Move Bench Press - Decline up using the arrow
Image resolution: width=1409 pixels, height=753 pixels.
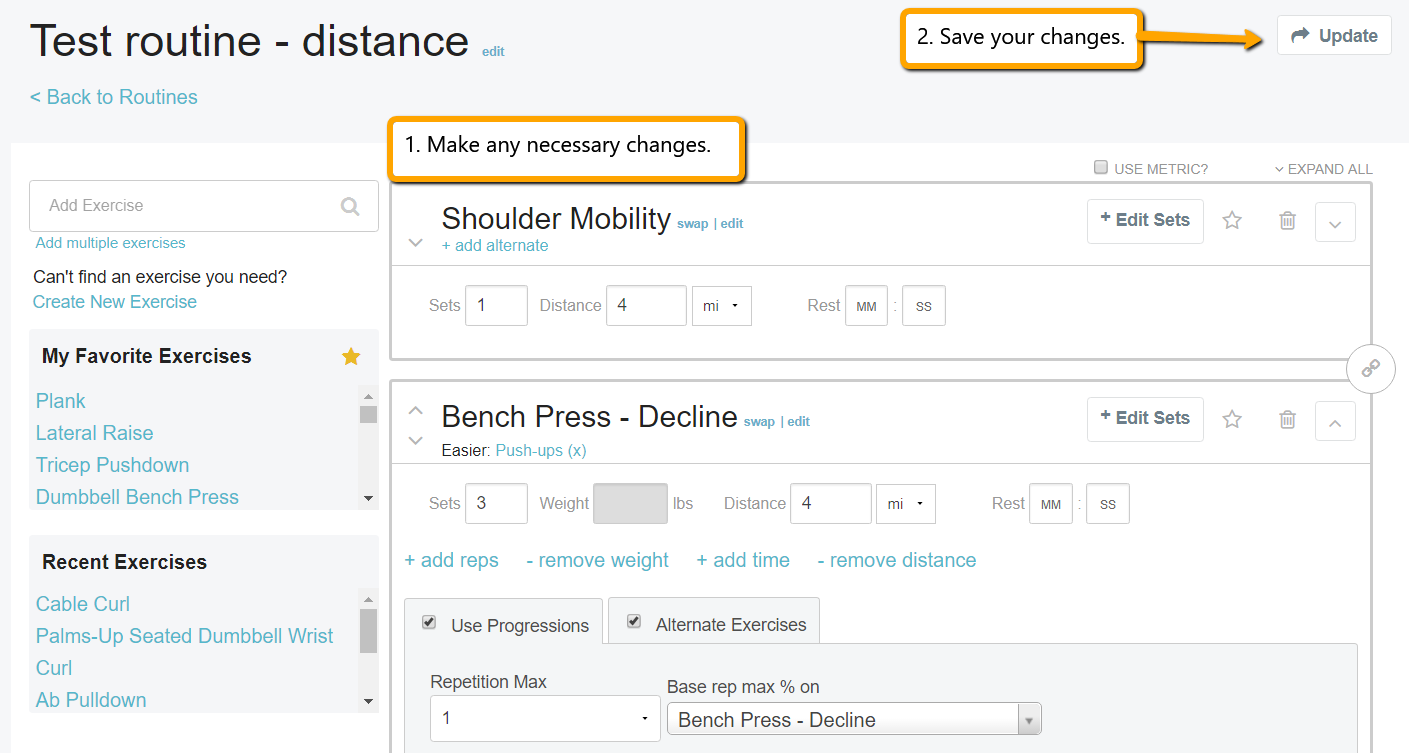click(415, 410)
